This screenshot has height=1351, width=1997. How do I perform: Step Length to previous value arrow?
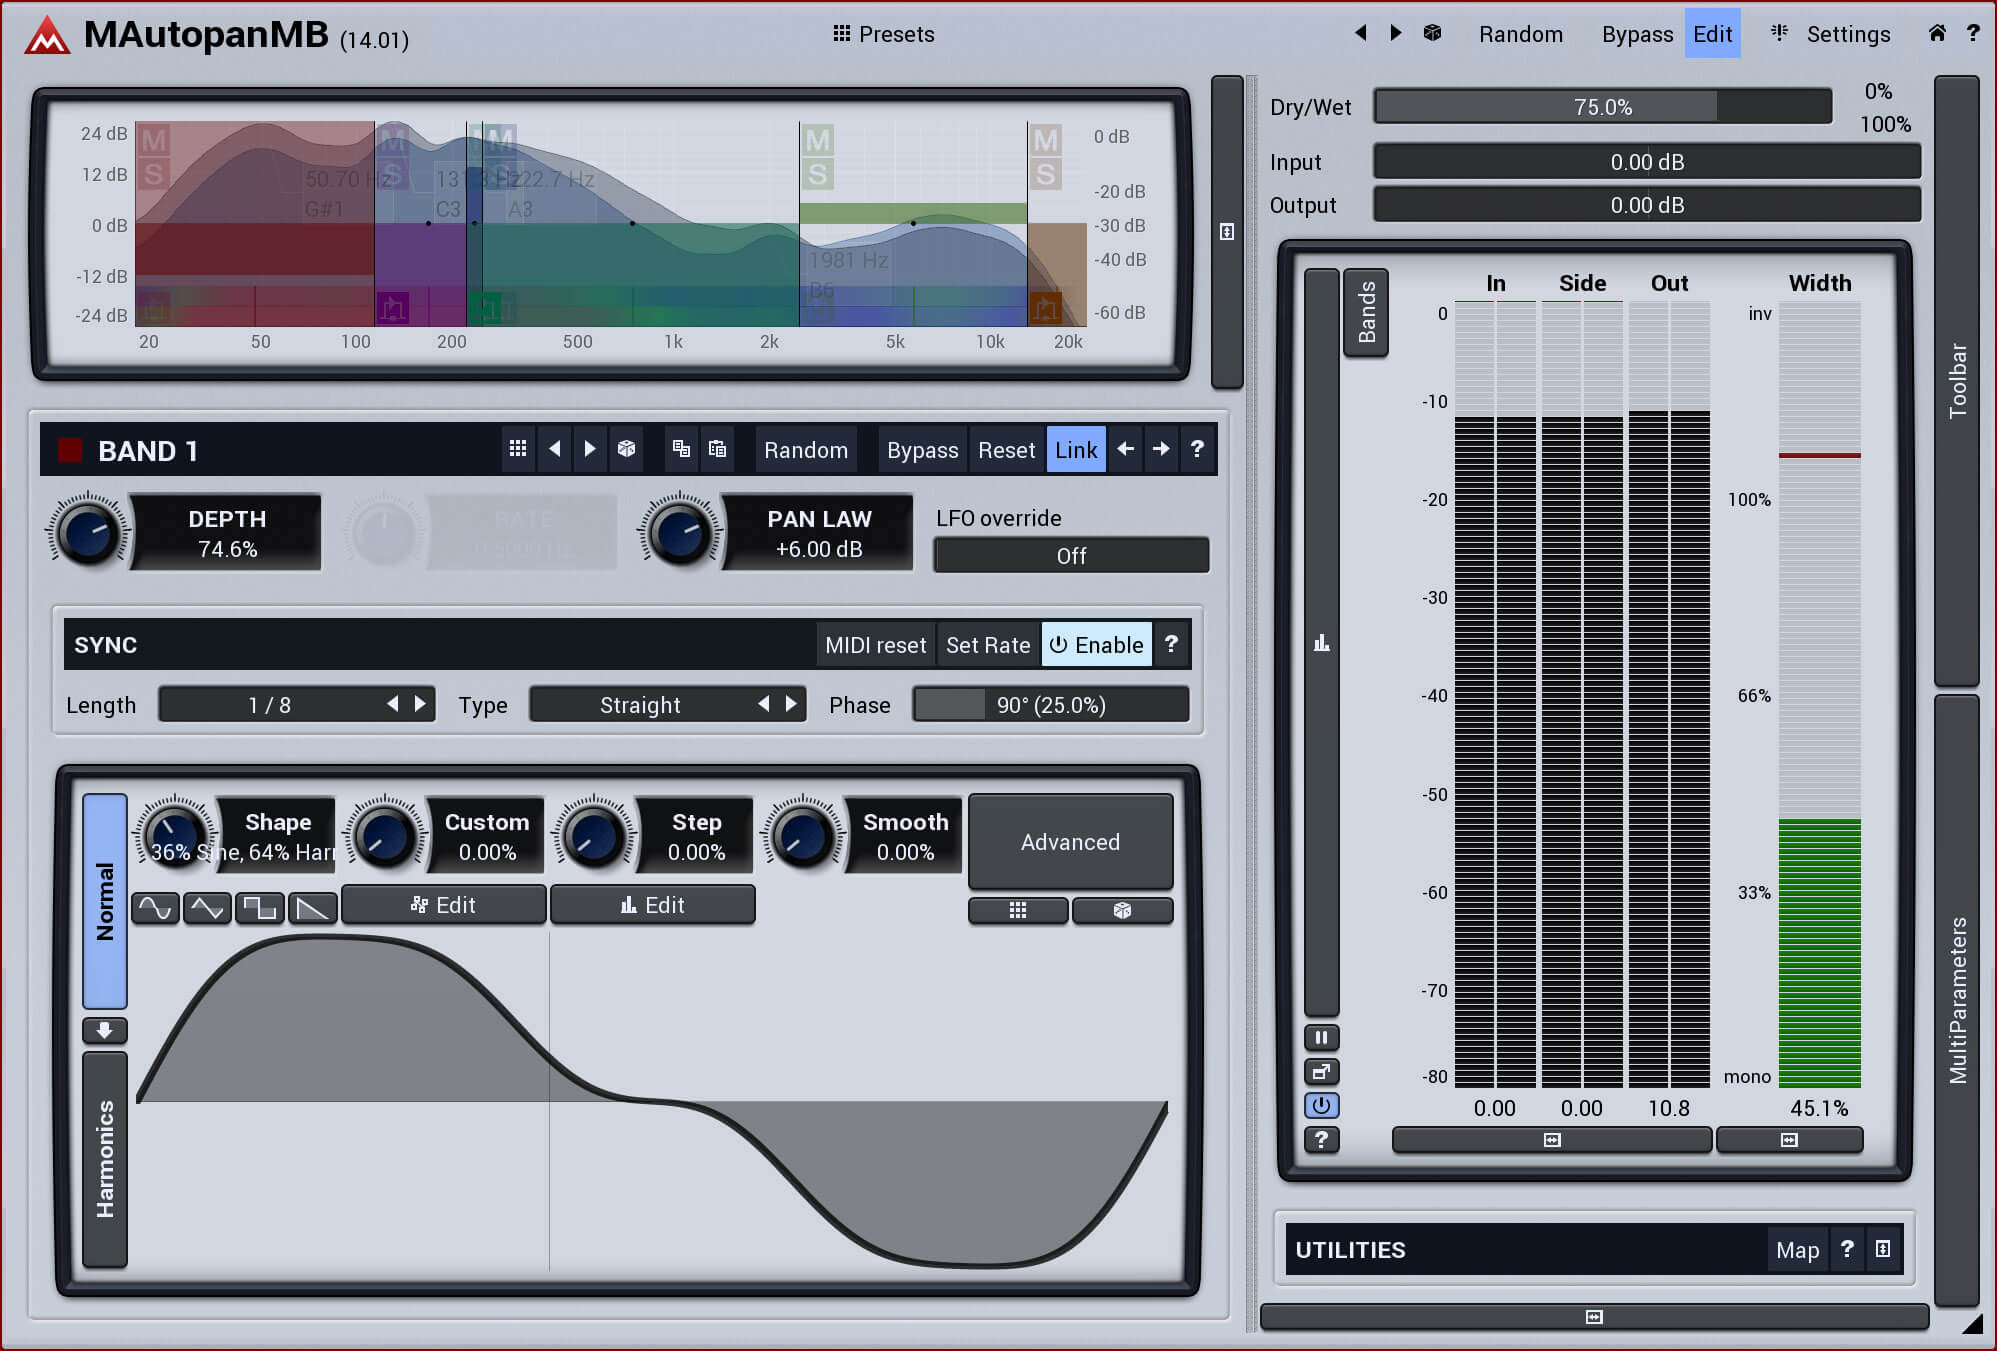coord(393,704)
